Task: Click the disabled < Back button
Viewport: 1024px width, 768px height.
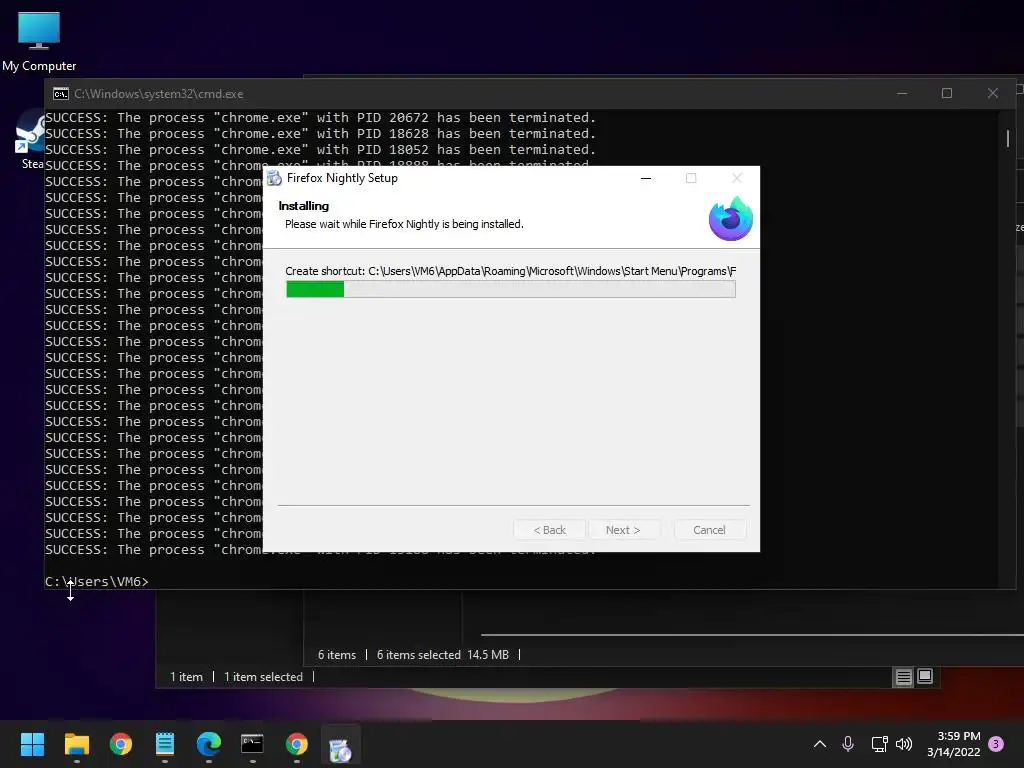Action: pyautogui.click(x=549, y=530)
